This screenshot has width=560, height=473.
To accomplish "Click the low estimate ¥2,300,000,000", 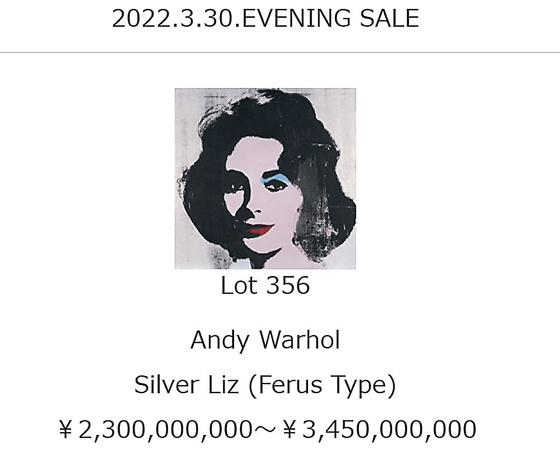I will 155,429.
